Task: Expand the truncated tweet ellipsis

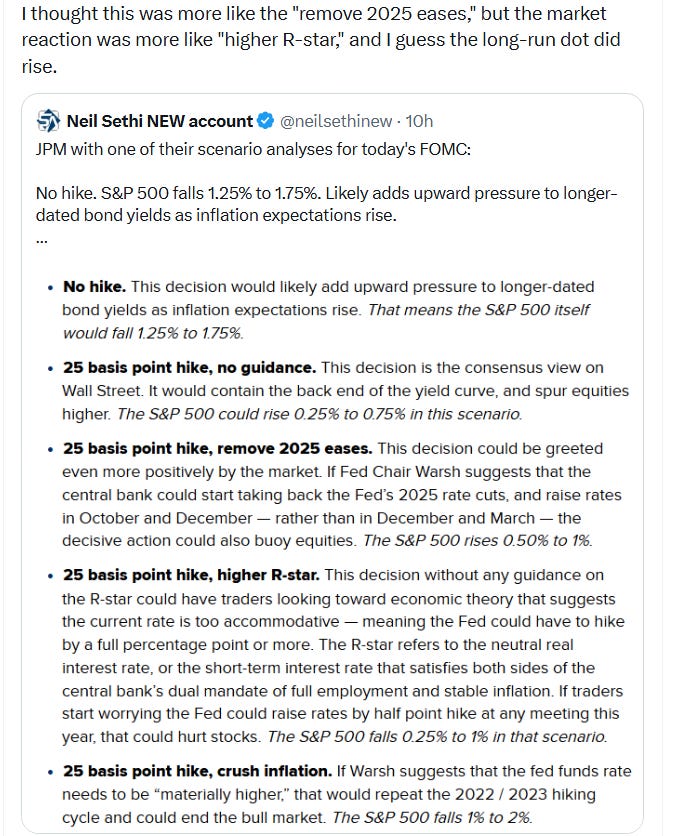Action: 42,240
